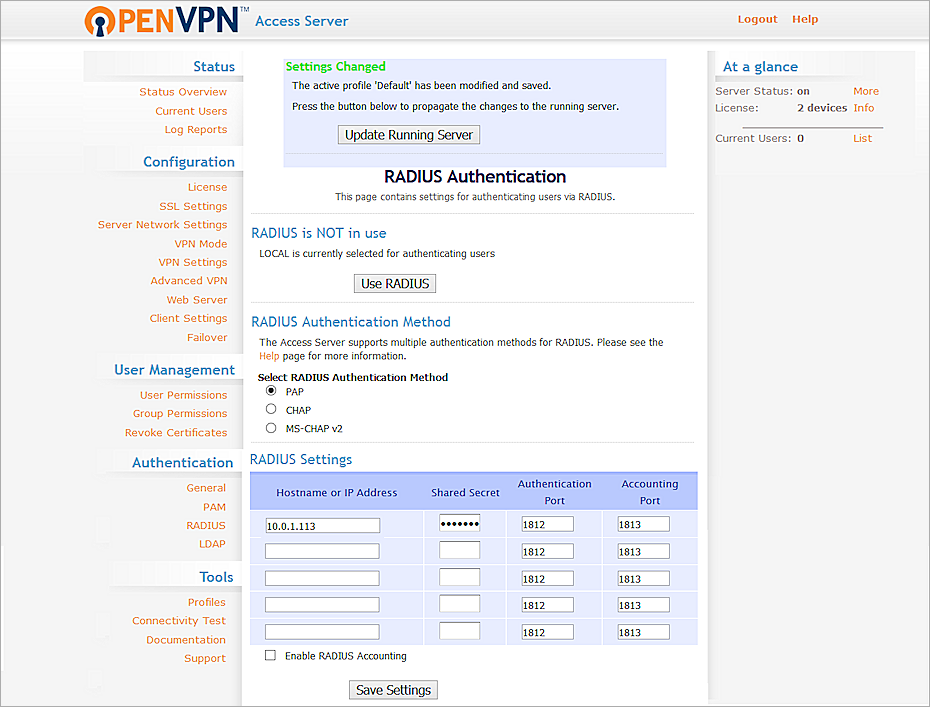
Task: Select the PAP authentication method
Action: click(x=271, y=391)
